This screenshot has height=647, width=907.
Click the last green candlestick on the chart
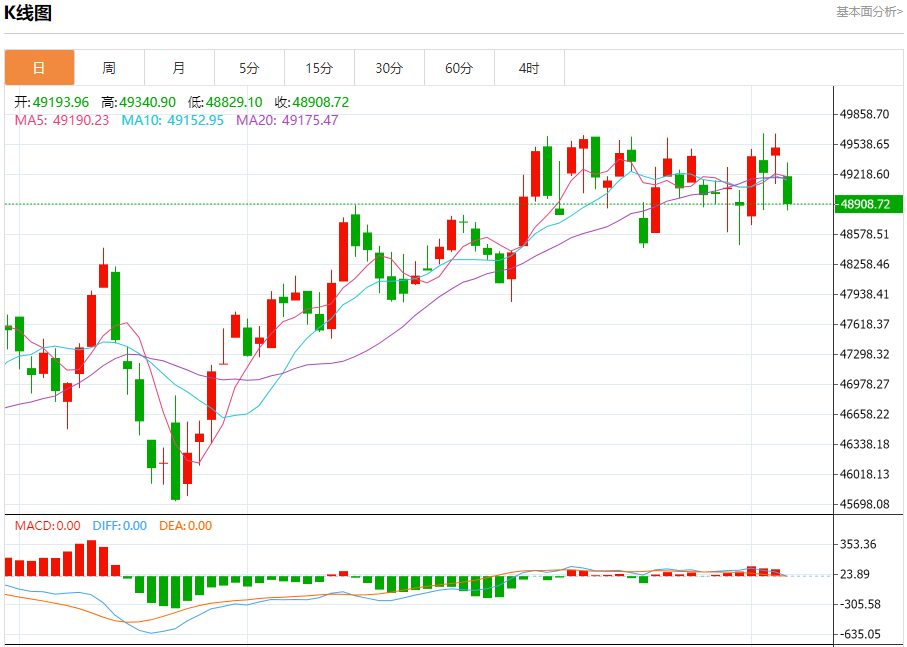[x=787, y=190]
